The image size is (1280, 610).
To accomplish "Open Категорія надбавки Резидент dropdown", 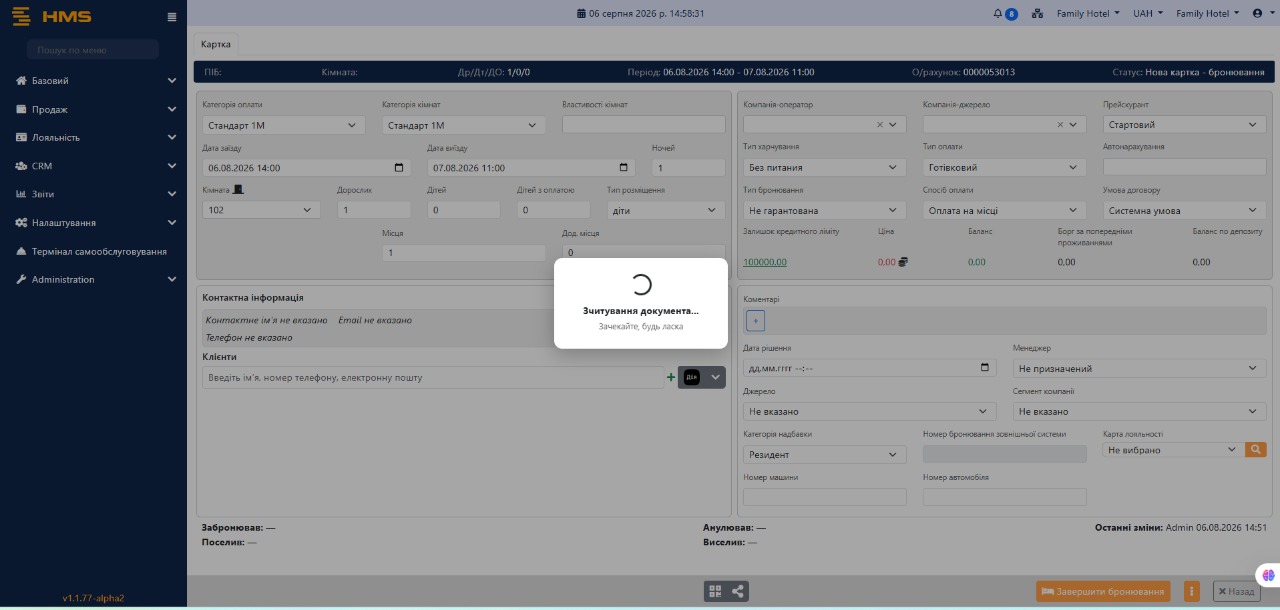I will click(x=825, y=454).
